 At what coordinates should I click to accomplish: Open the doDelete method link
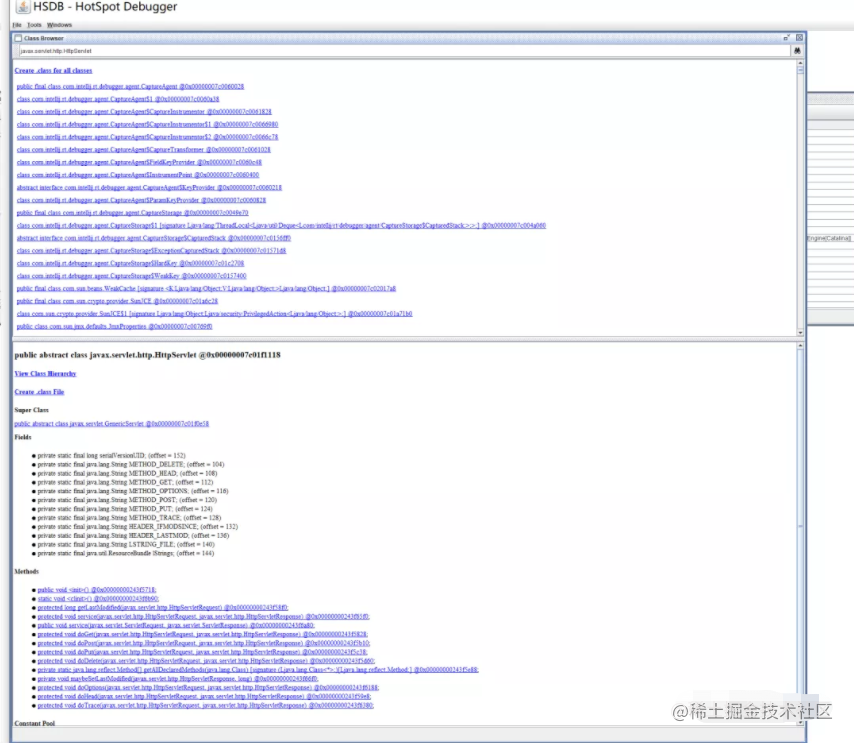206,661
